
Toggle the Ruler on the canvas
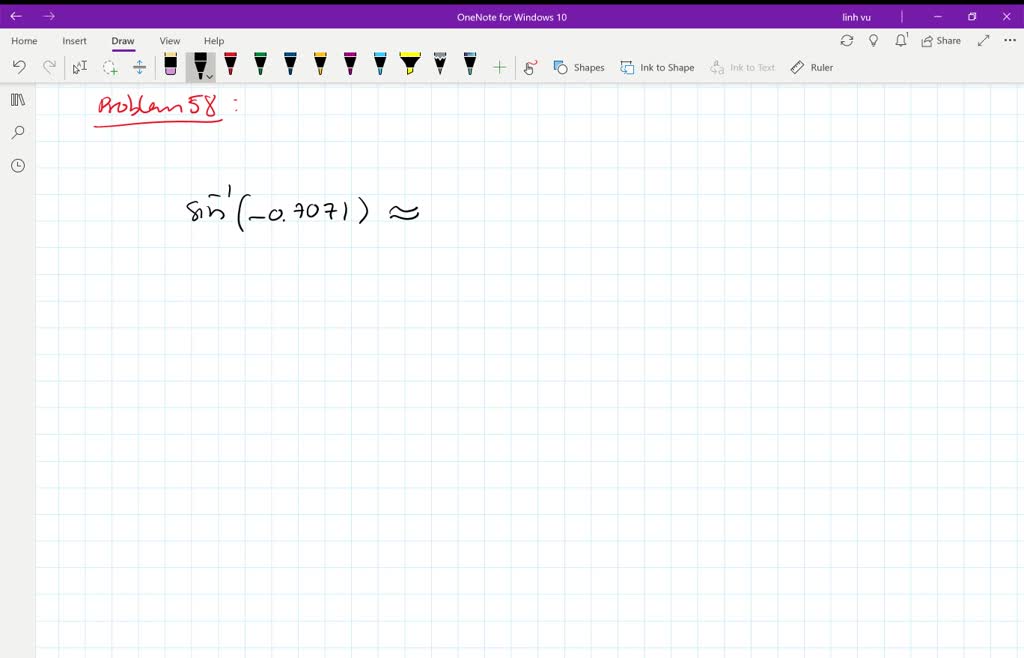pyautogui.click(x=811, y=67)
